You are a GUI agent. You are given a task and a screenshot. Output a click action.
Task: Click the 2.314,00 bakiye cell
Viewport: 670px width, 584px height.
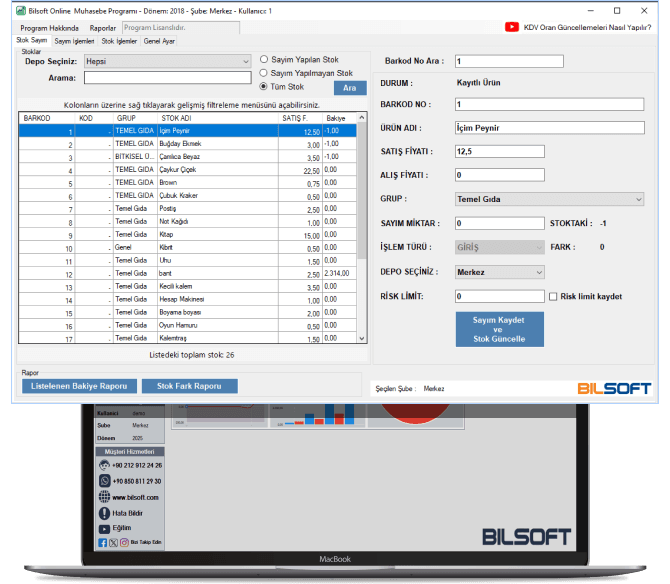pyautogui.click(x=339, y=273)
